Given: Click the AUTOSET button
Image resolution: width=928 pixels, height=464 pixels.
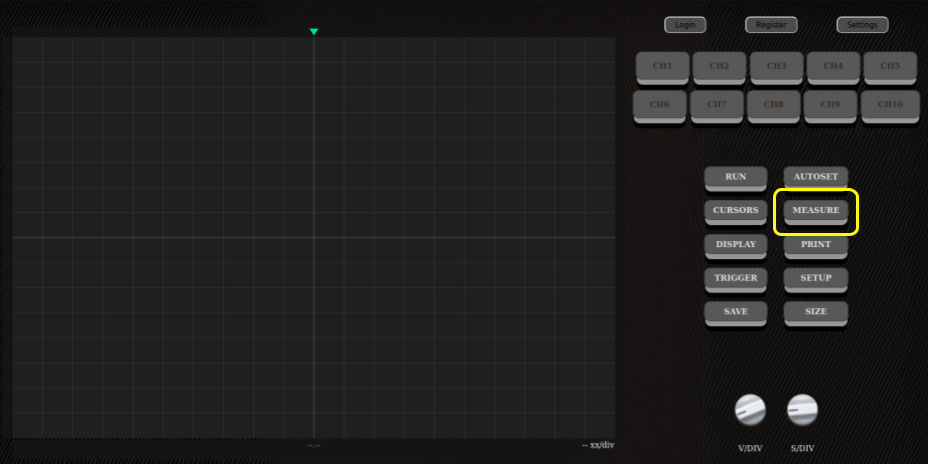Looking at the screenshot, I should (816, 177).
